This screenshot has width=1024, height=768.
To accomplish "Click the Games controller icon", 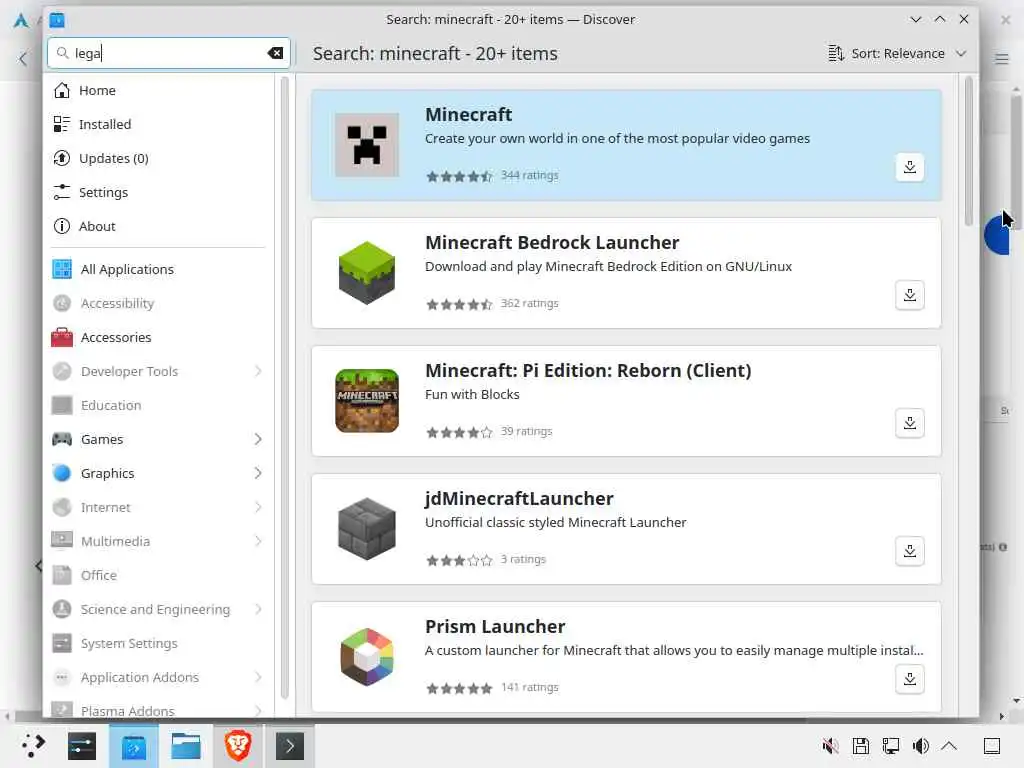I will 62,439.
